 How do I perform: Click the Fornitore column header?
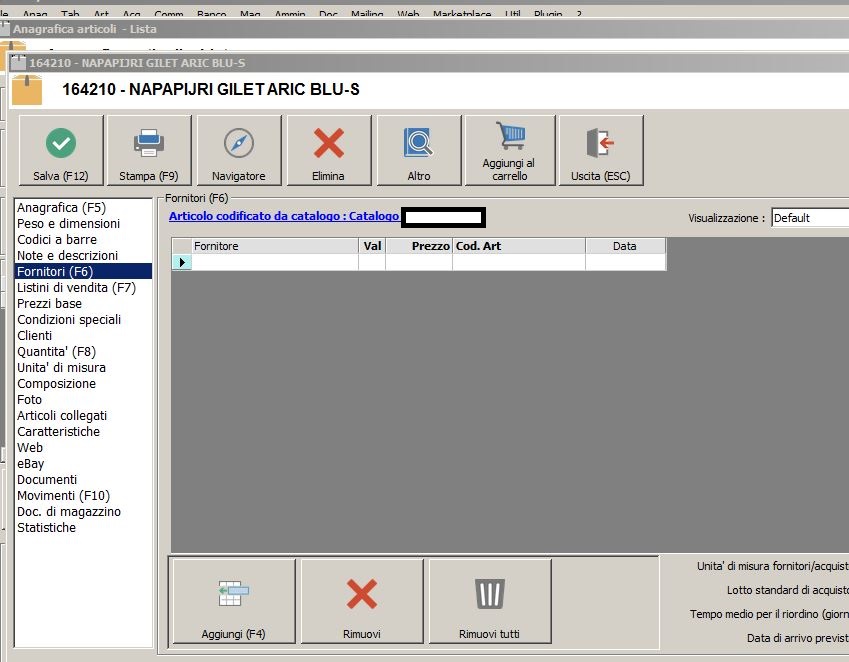[x=275, y=246]
